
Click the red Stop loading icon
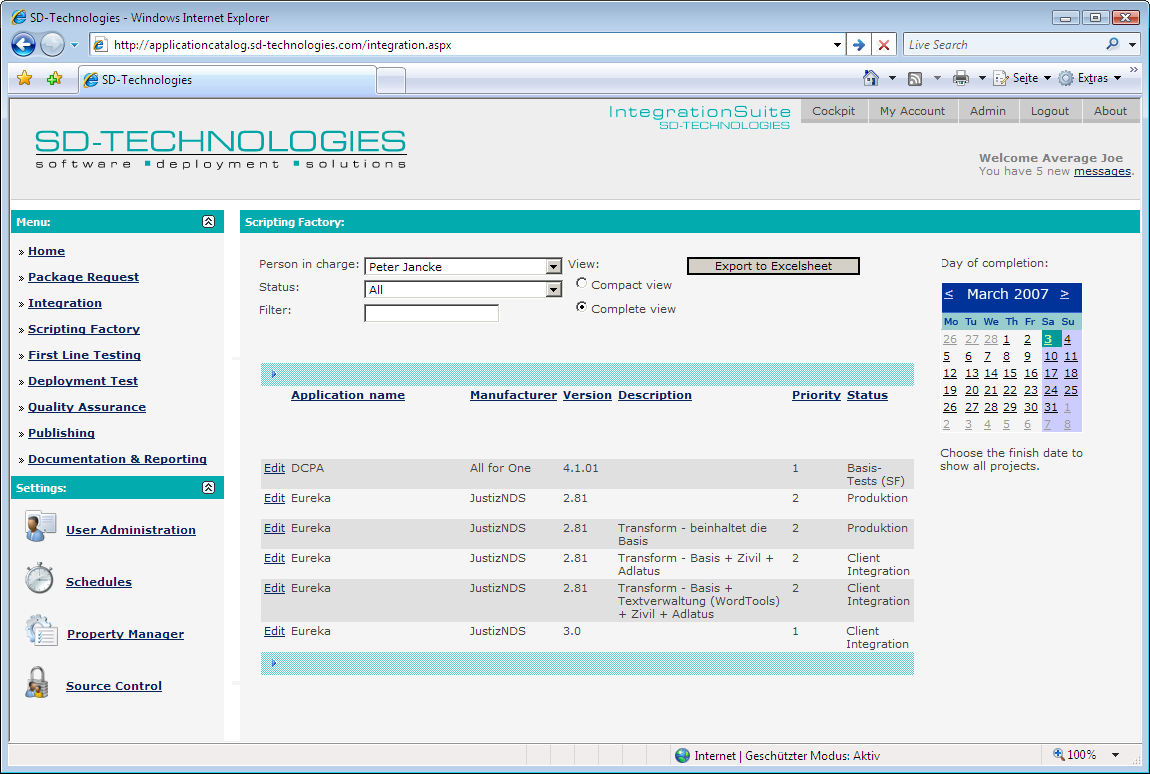tap(884, 45)
